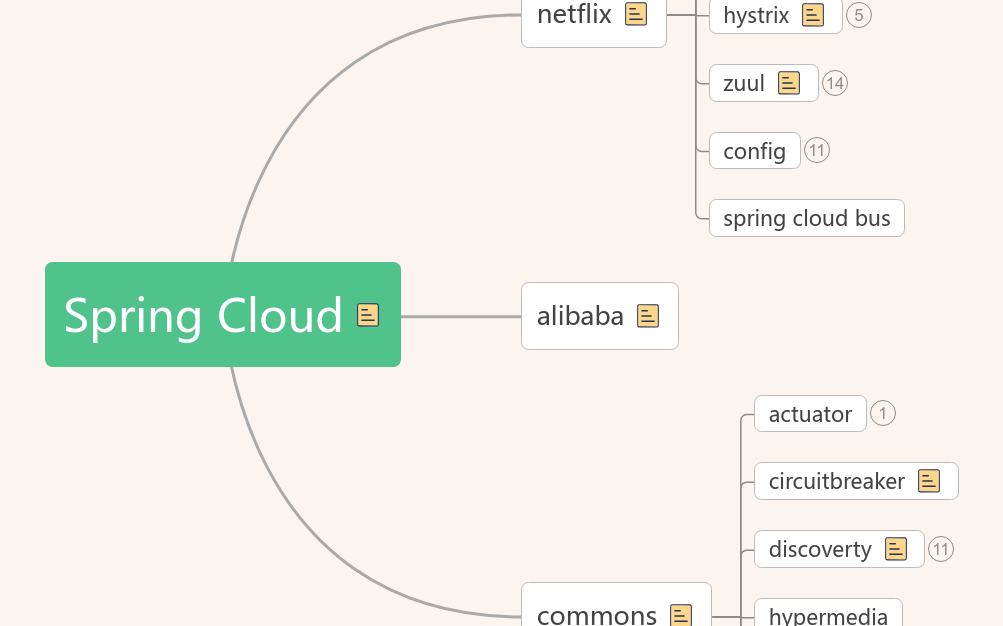Select the spring cloud bus node
The width and height of the screenshot is (1003, 626).
coord(806,218)
